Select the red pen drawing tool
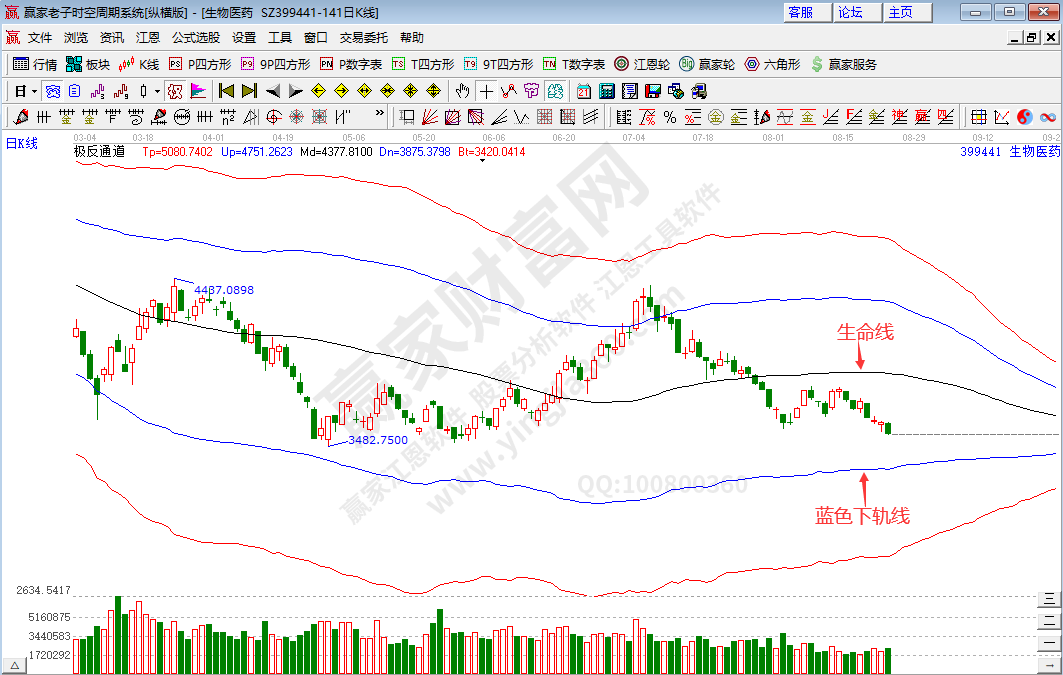This screenshot has height=675, width=1063. (22, 117)
